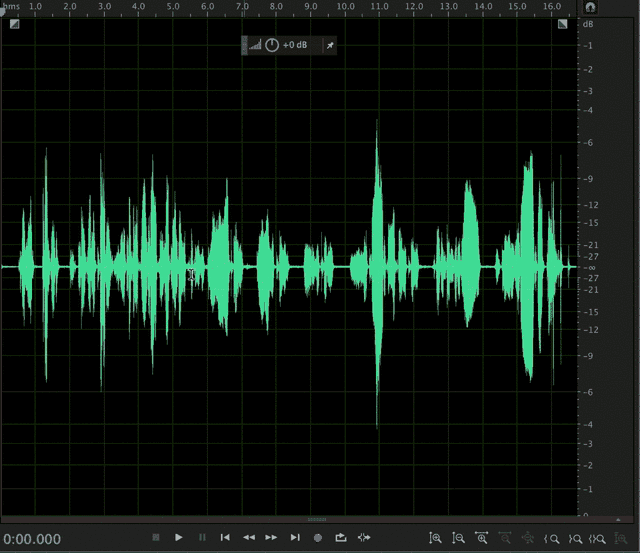Zoom out amplitude

click(458, 538)
